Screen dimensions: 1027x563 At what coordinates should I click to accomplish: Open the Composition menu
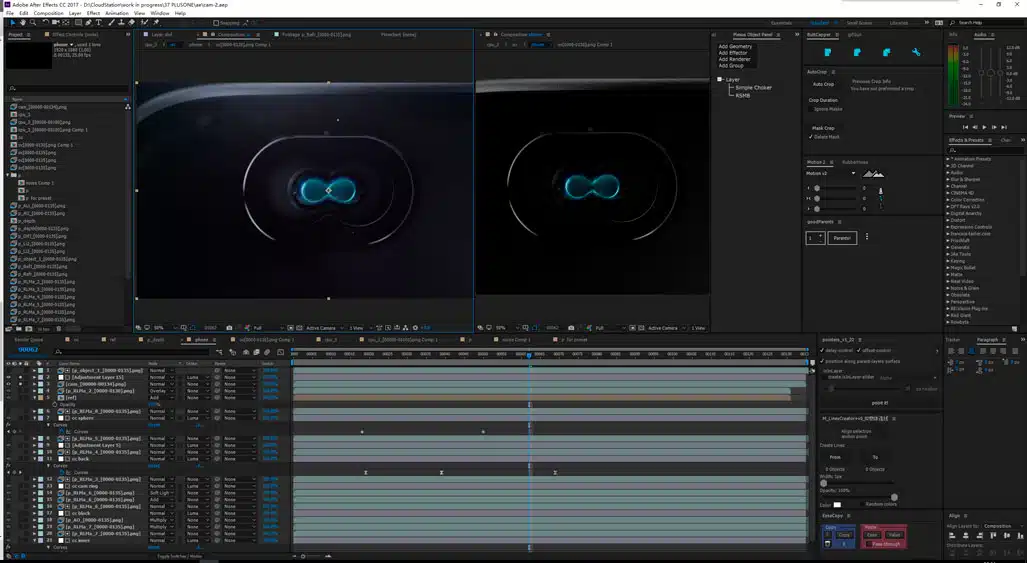pos(47,13)
